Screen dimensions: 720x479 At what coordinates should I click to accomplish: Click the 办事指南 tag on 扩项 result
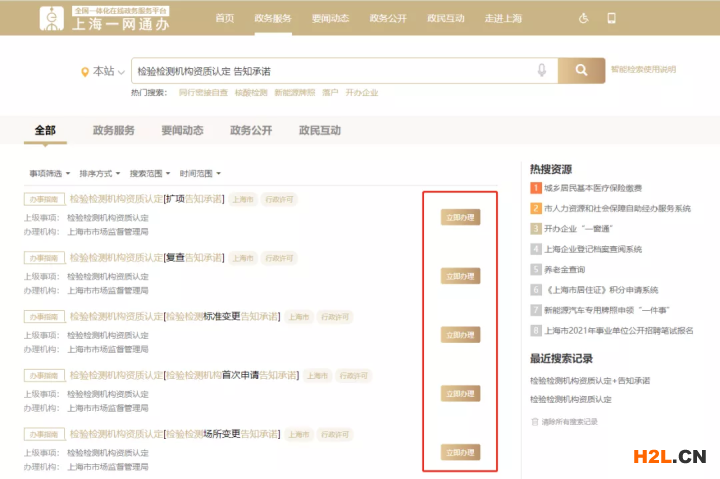tap(44, 199)
